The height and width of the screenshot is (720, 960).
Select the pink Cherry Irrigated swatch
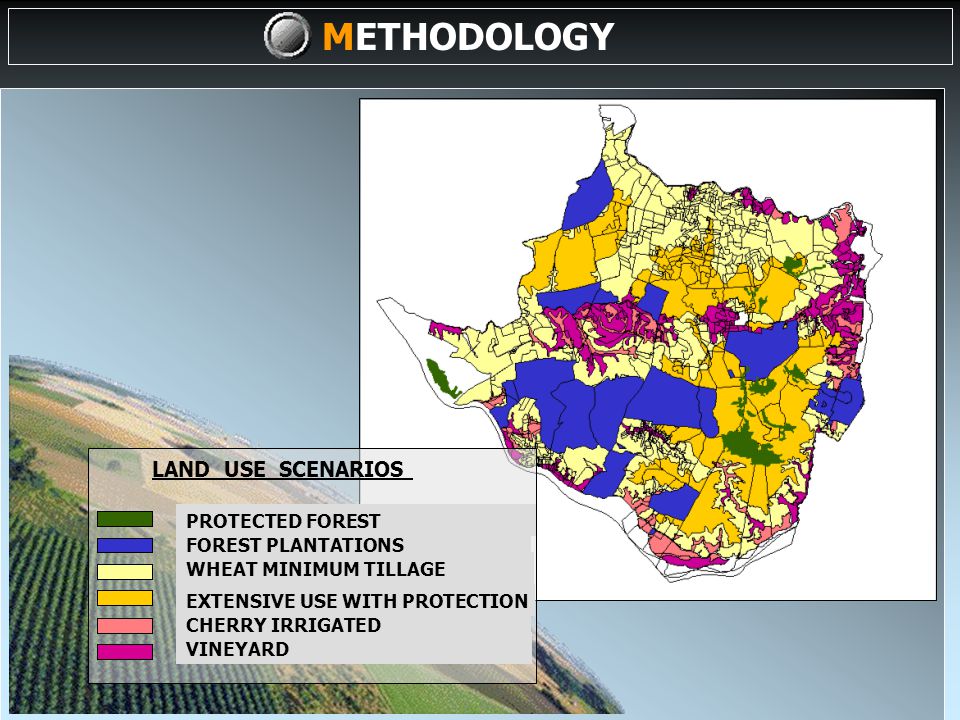pyautogui.click(x=125, y=626)
